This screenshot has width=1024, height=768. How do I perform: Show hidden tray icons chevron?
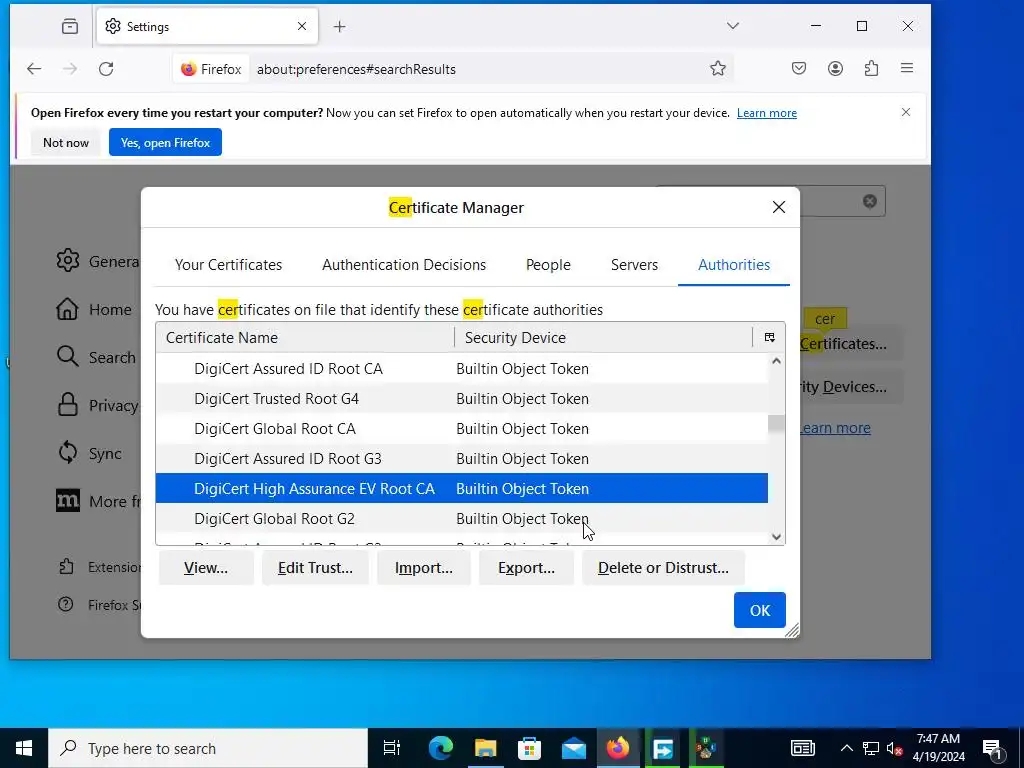(x=846, y=748)
